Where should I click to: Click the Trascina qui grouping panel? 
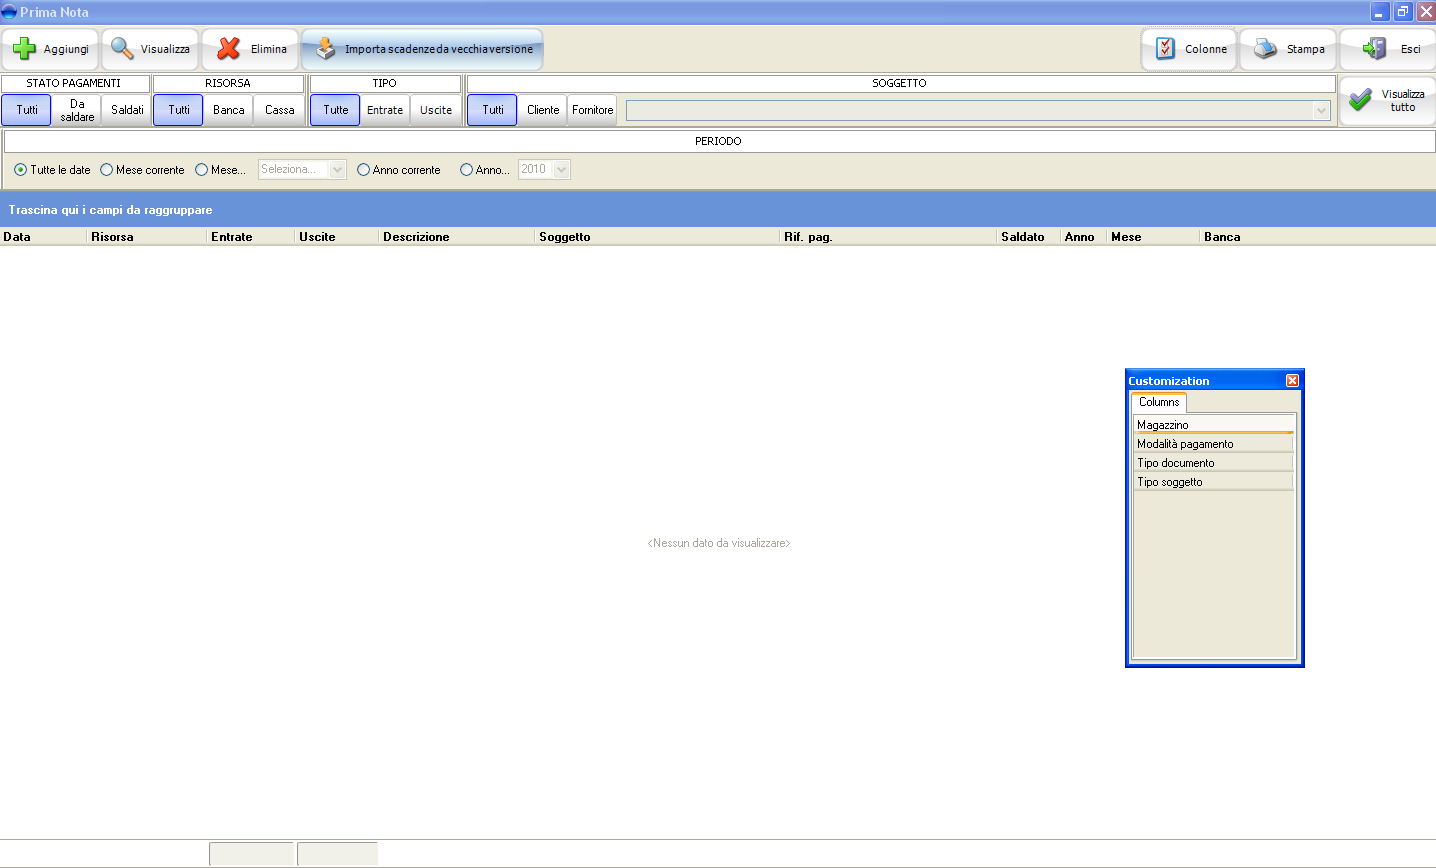click(718, 209)
